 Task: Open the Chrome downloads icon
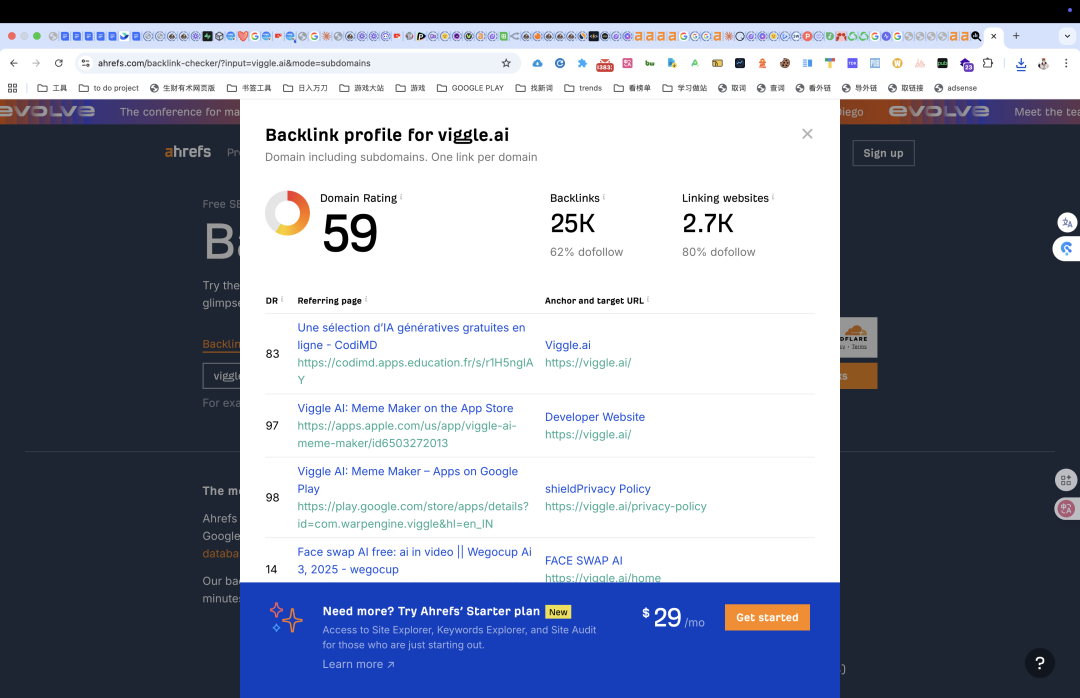tap(1021, 63)
